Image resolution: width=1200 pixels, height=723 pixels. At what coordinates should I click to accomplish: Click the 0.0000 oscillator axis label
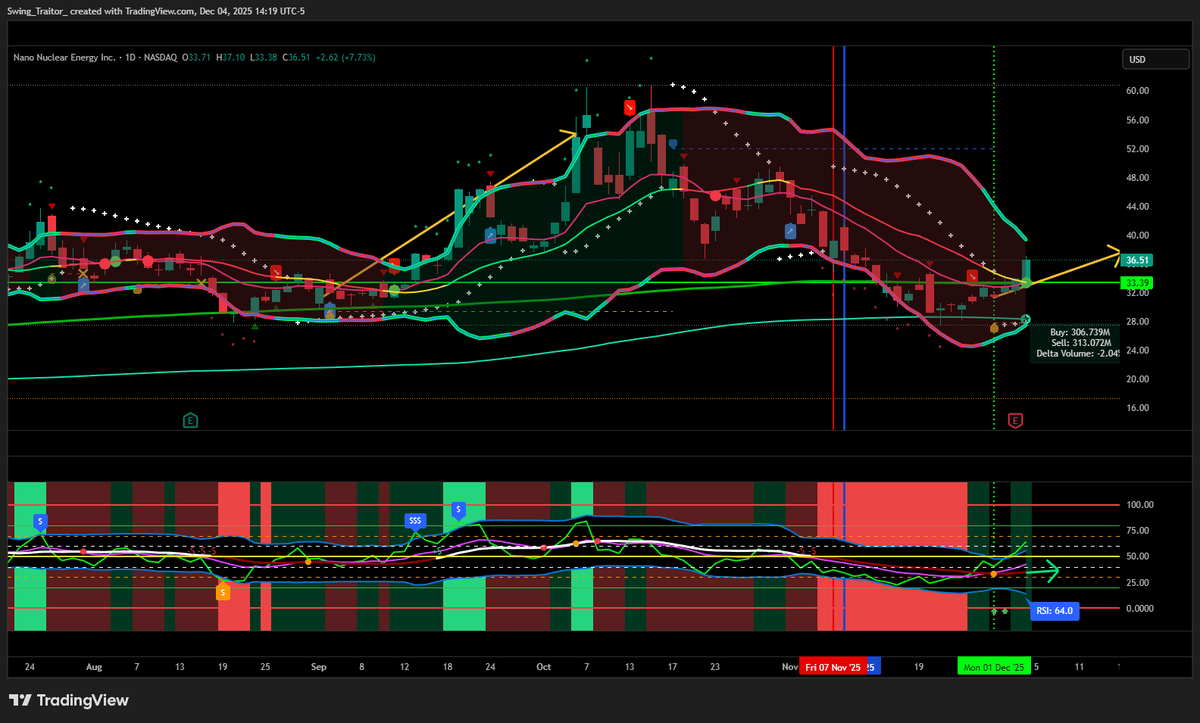coord(1140,608)
